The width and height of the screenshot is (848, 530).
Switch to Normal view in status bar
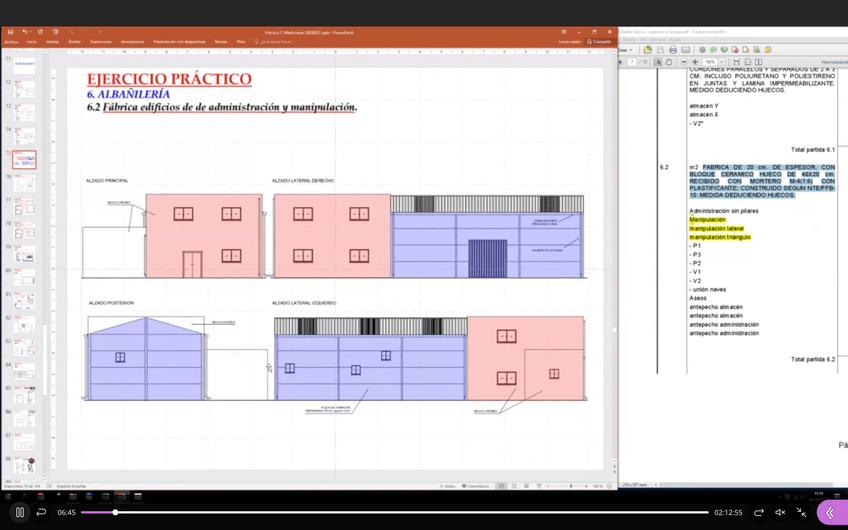[502, 486]
